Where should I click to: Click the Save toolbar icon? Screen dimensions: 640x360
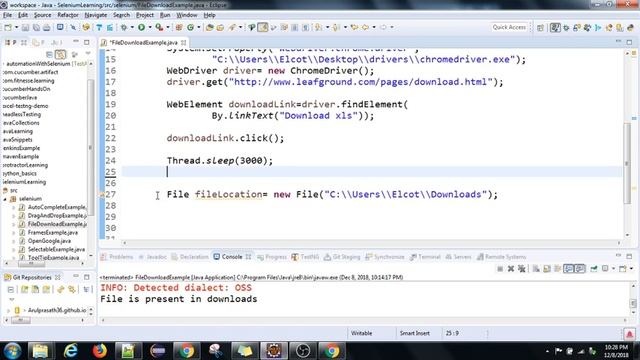click(x=25, y=27)
